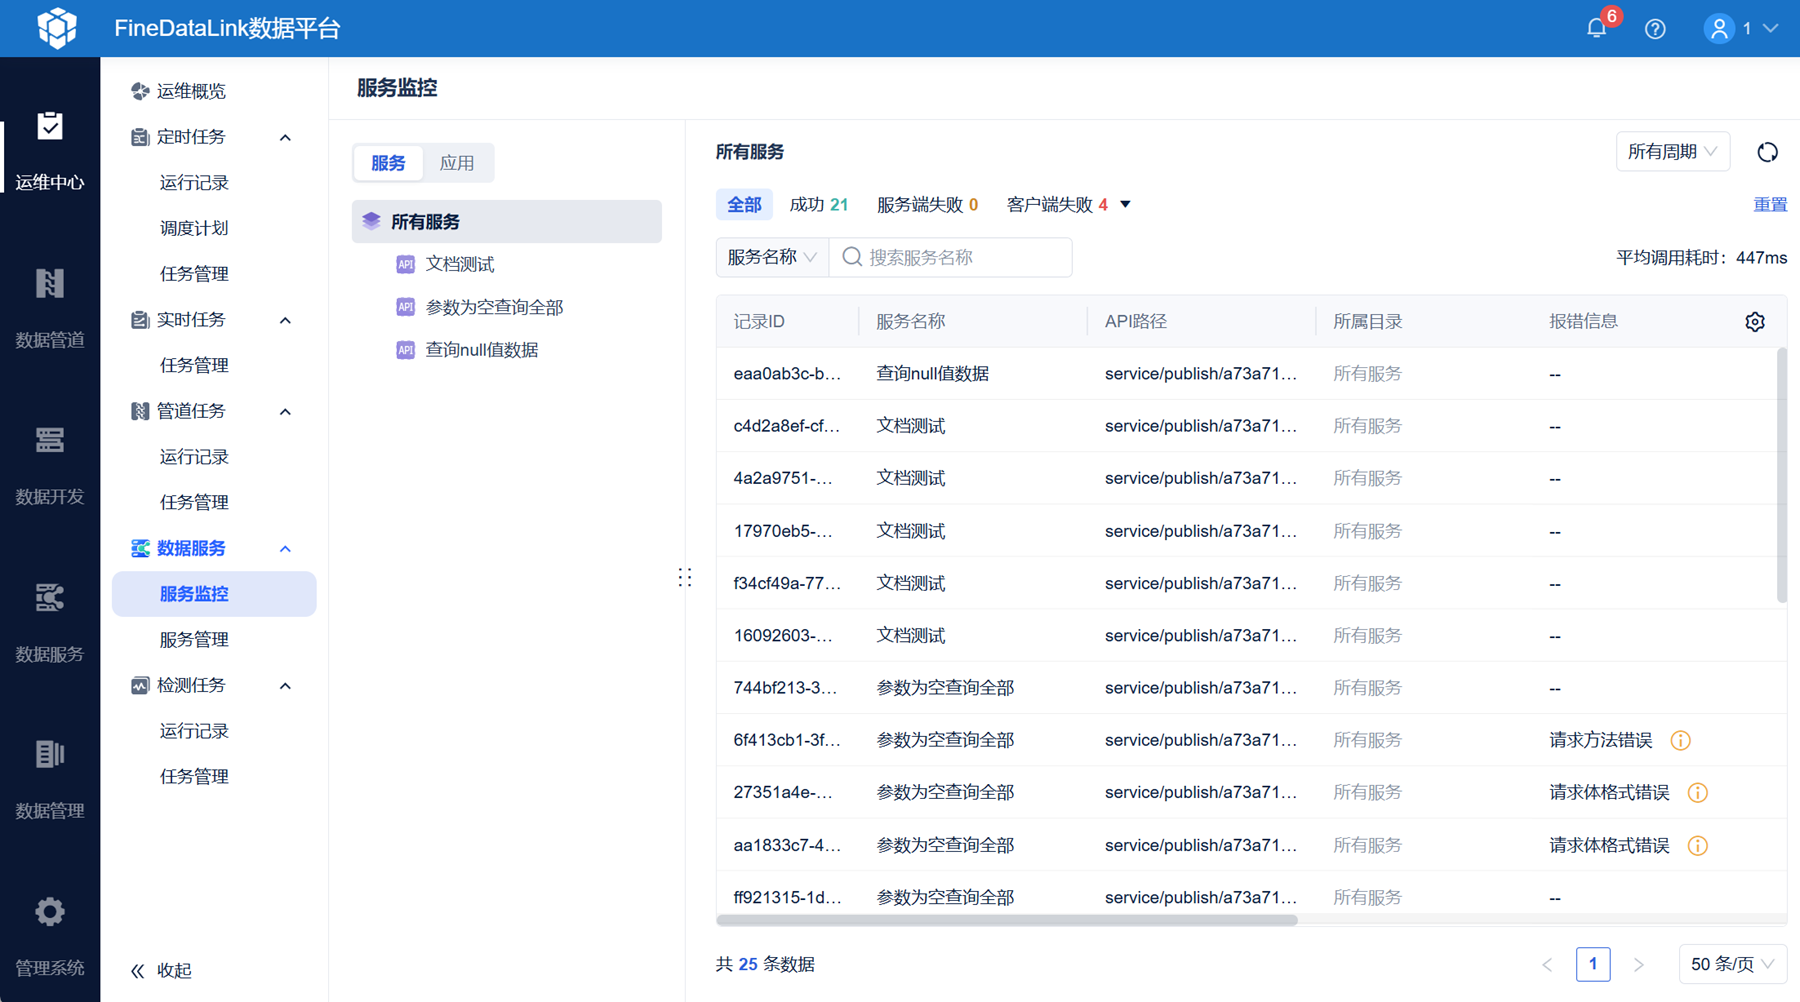Screen dimensions: 1800x1002
Task: Click the horizontal table scrollbar
Action: [1007, 920]
